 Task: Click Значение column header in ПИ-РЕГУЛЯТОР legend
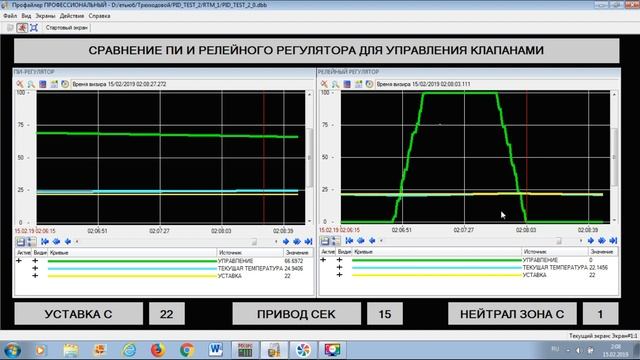coord(298,253)
